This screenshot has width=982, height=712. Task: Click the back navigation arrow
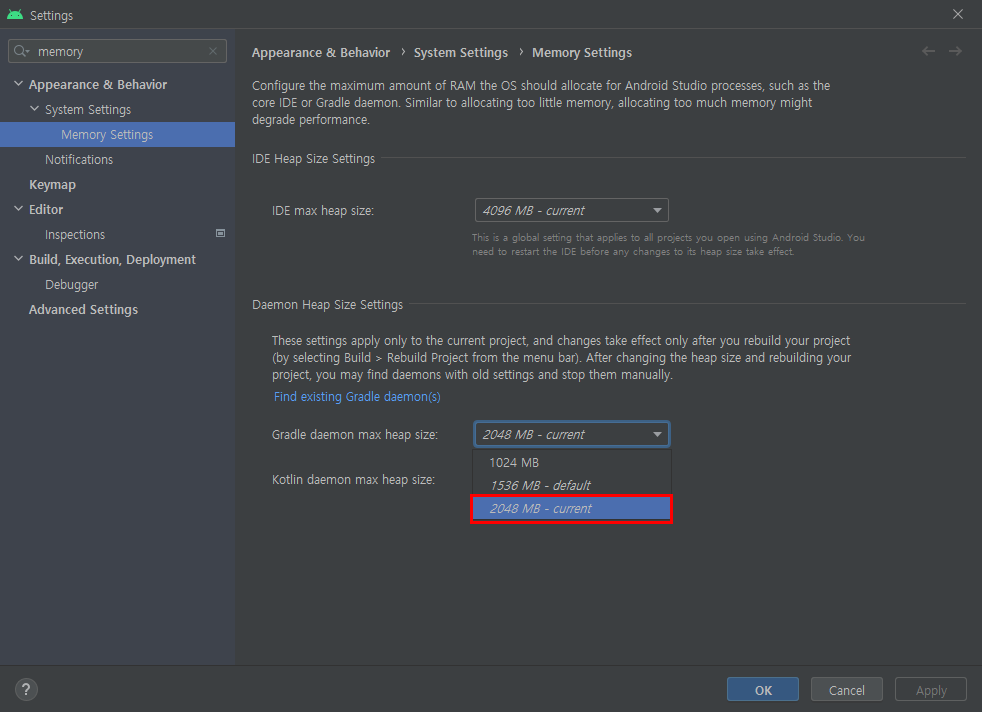click(928, 51)
